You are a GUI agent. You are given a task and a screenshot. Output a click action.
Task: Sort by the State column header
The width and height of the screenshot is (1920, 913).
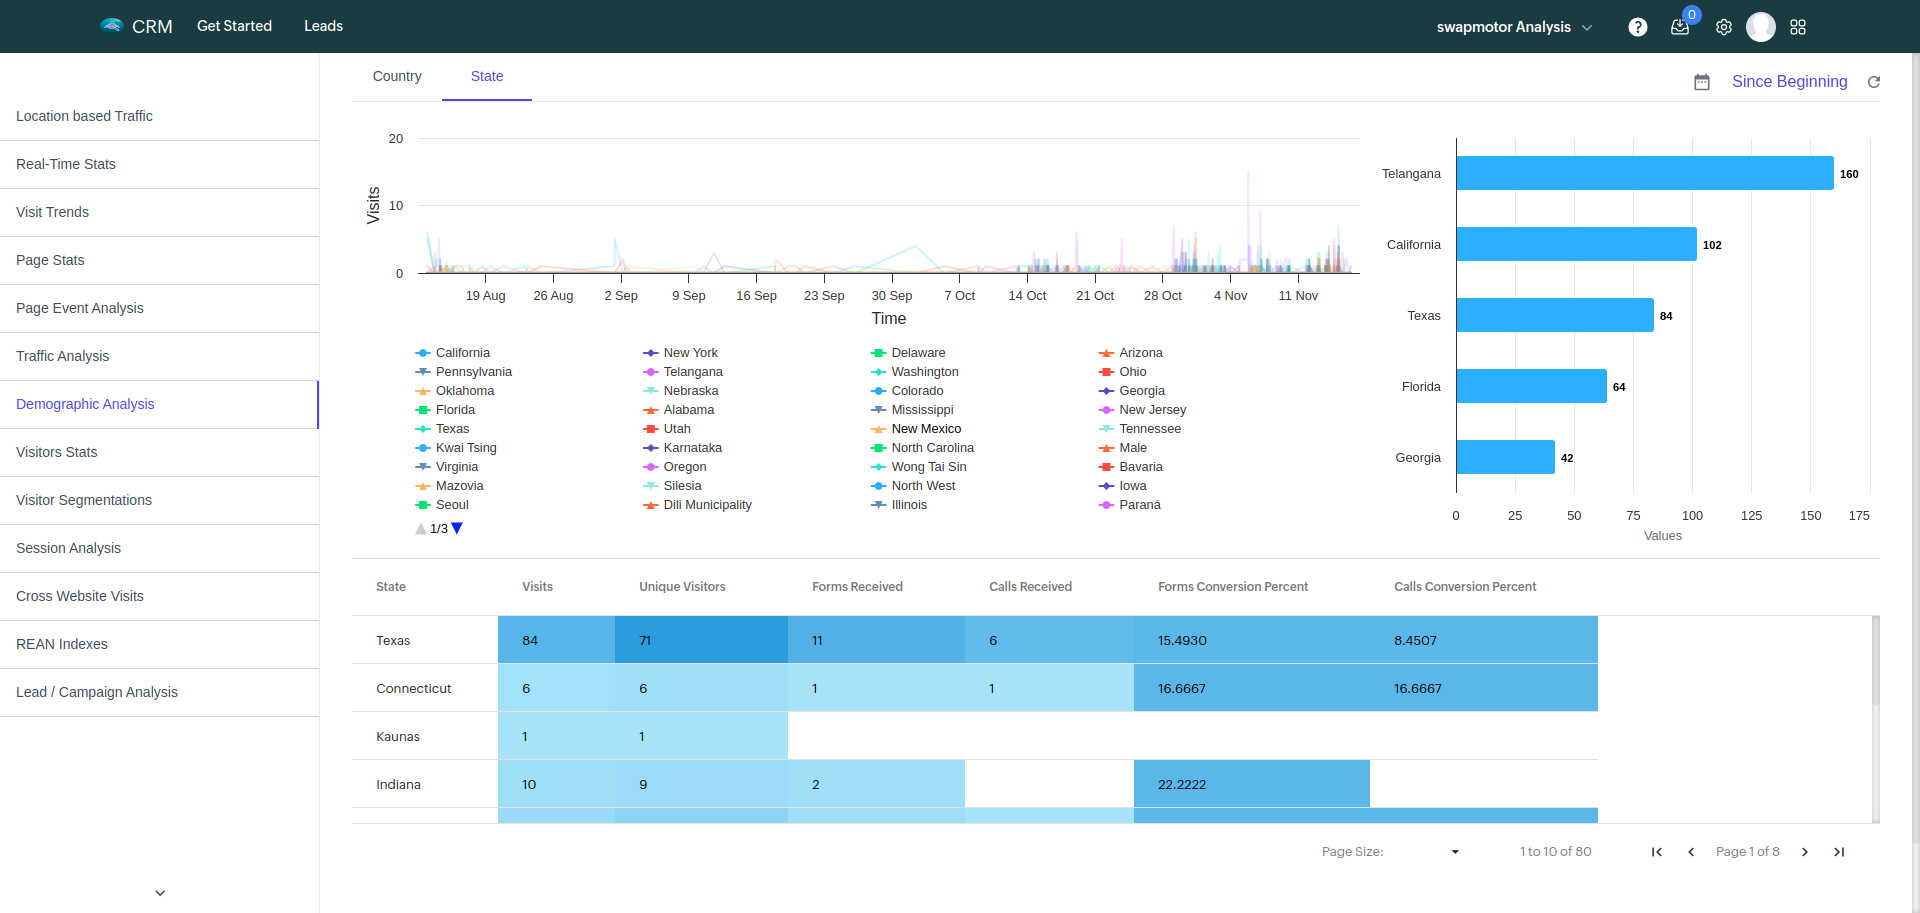(391, 587)
